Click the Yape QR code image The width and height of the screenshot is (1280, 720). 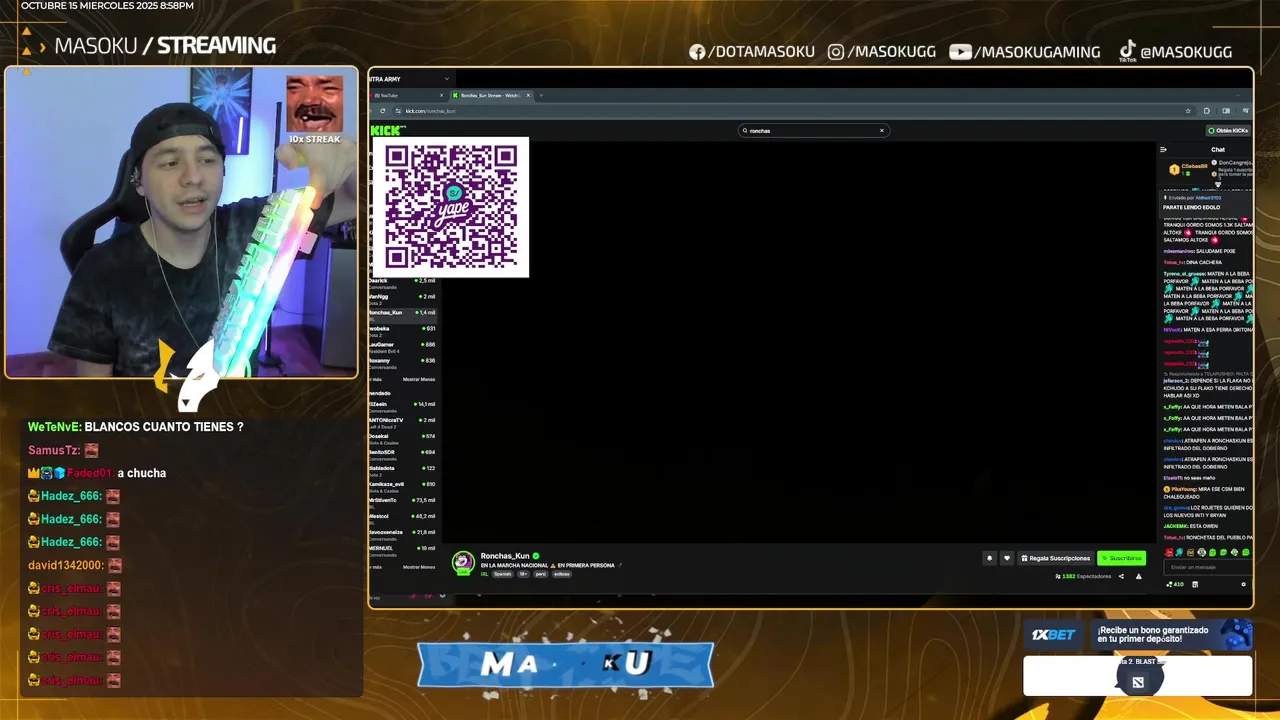pos(451,207)
